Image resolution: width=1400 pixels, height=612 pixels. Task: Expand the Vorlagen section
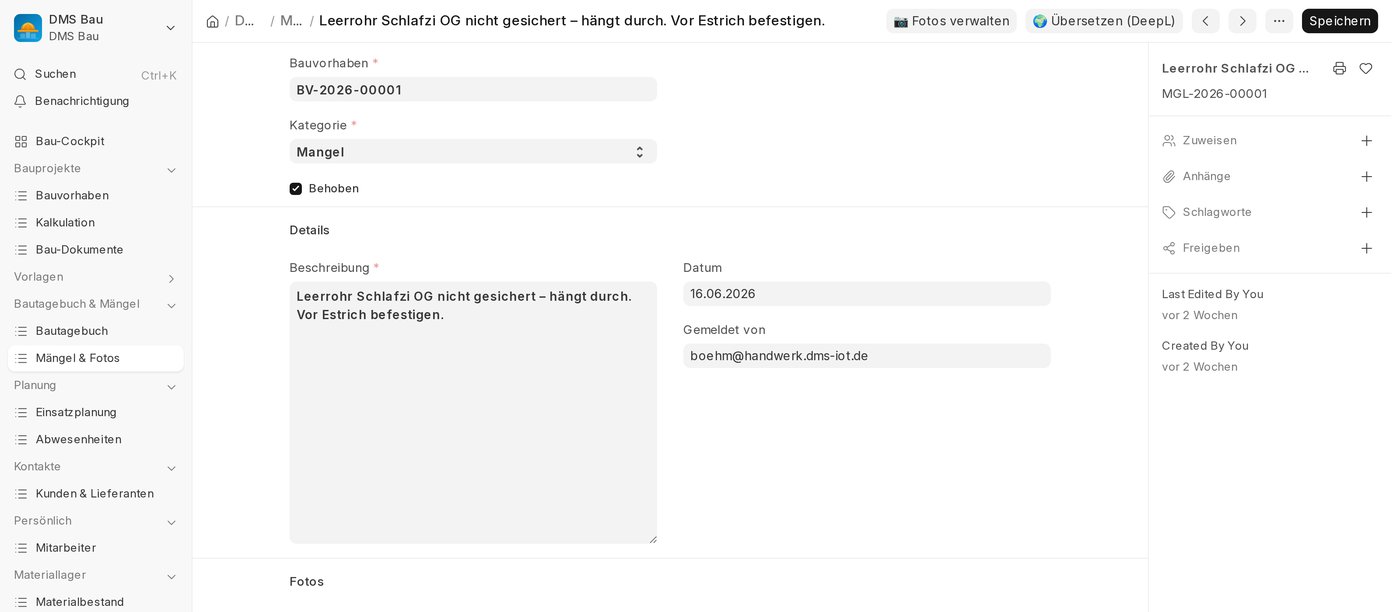click(171, 278)
